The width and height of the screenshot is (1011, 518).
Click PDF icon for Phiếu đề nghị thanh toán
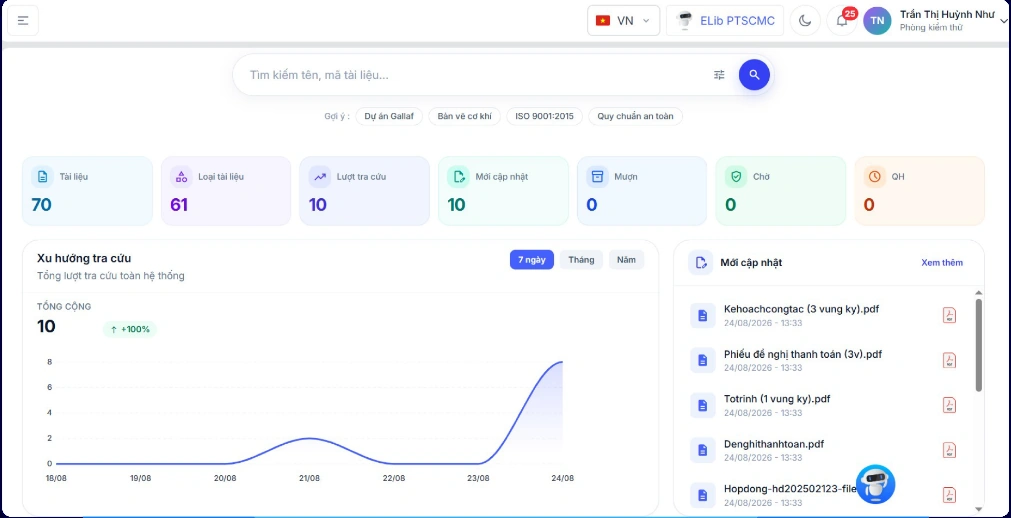point(949,360)
